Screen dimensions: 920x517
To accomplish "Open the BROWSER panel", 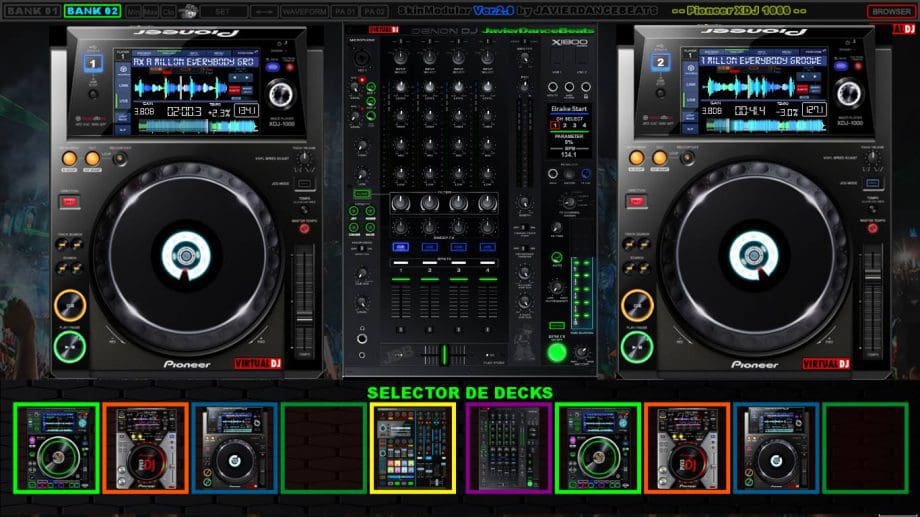I will [891, 11].
